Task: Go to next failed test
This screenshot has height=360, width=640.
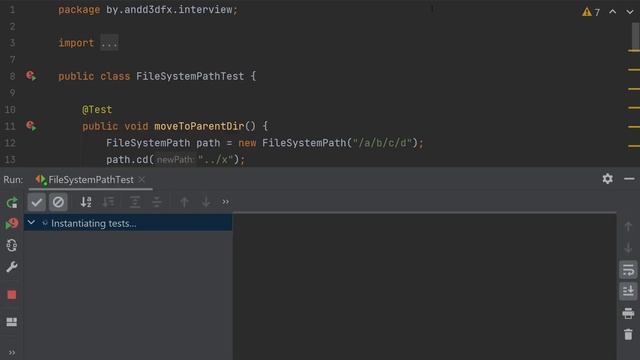Action: click(206, 202)
